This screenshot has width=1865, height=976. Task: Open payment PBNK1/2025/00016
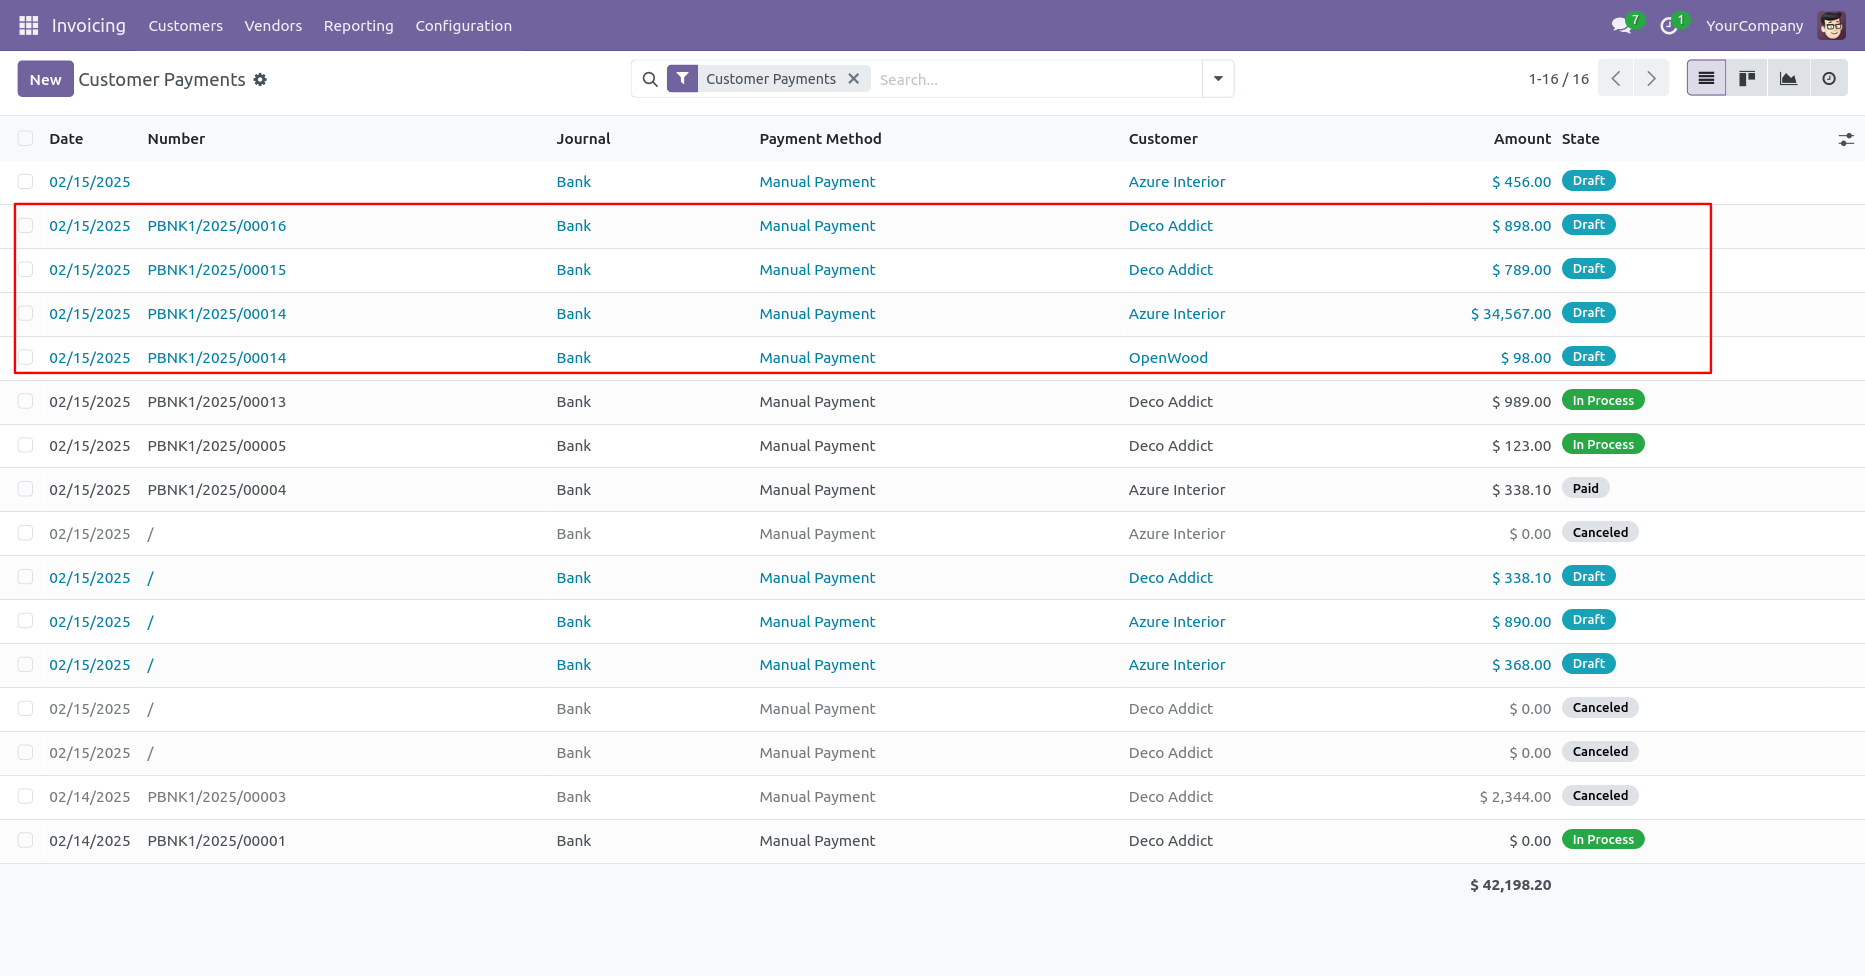coord(217,226)
